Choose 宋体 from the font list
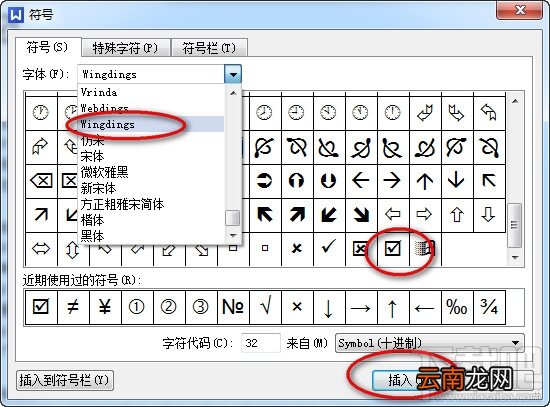 click(151, 156)
